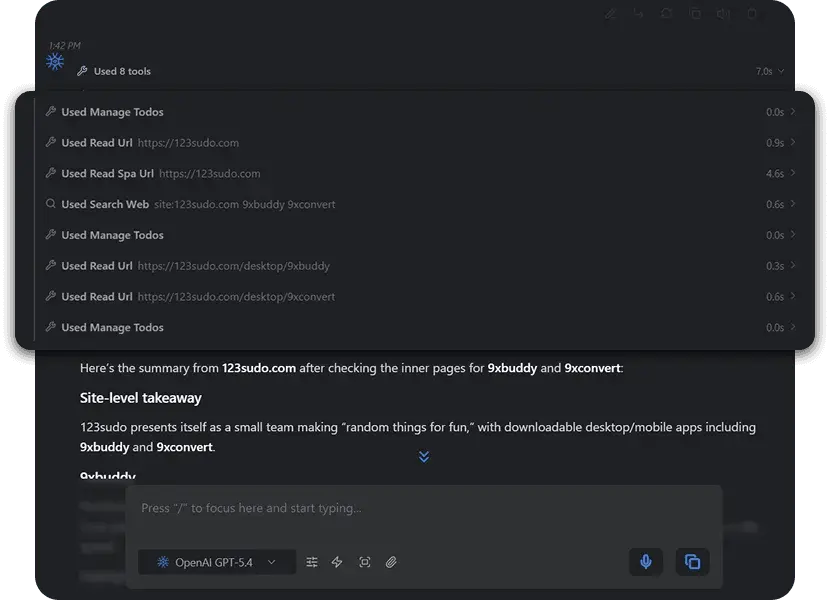The image size is (830, 600).
Task: Focus the message input field
Action: (x=423, y=508)
